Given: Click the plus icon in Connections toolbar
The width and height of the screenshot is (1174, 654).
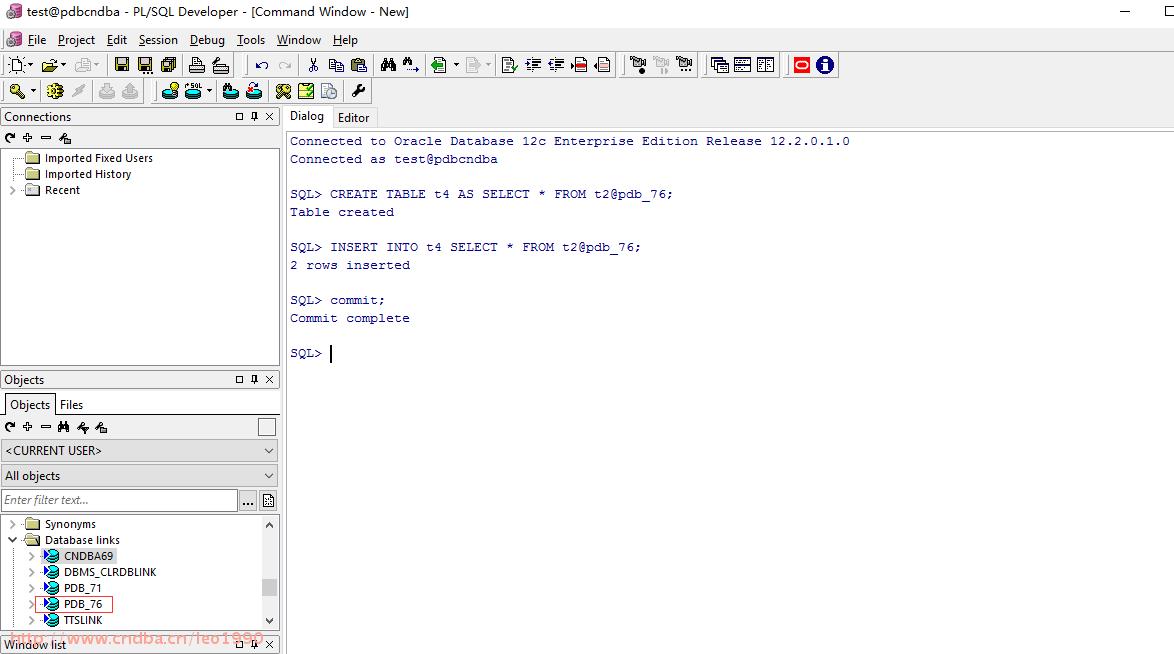Looking at the screenshot, I should [28, 138].
